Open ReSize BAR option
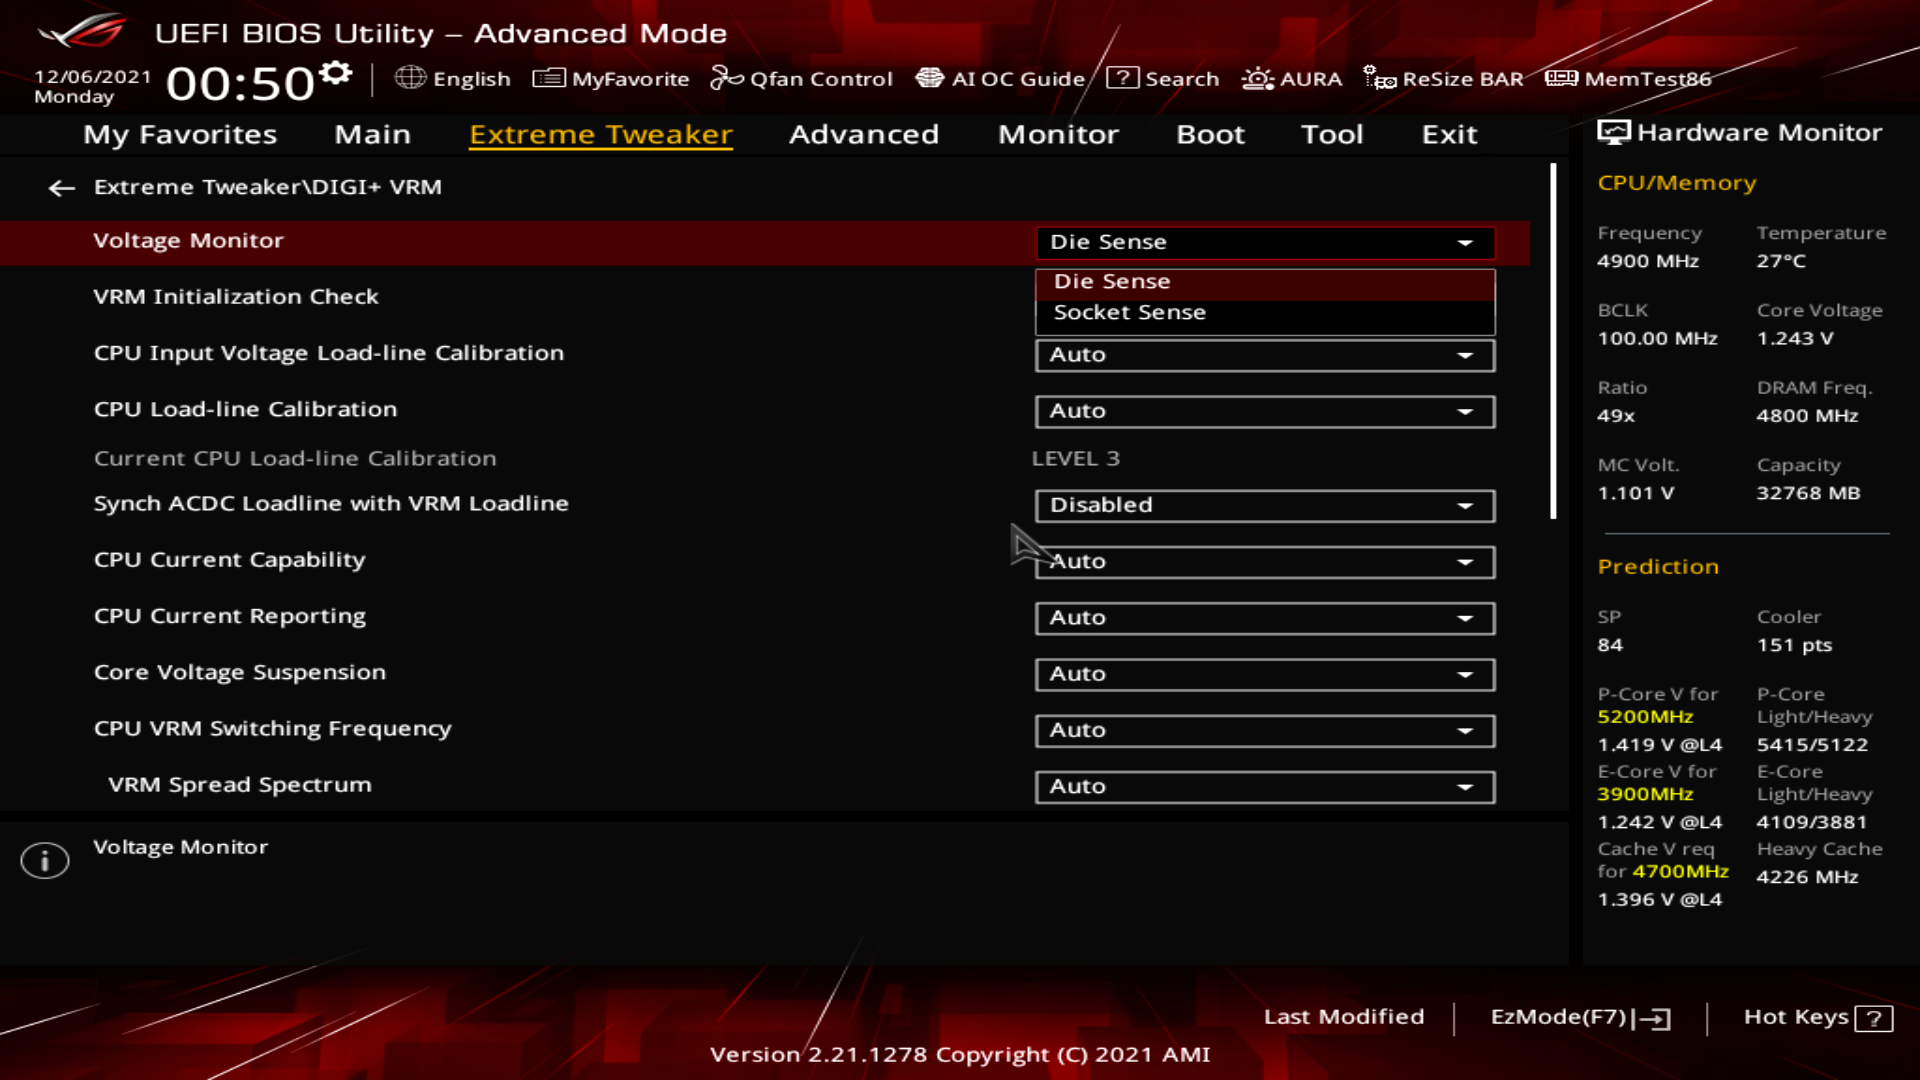 click(x=1443, y=78)
